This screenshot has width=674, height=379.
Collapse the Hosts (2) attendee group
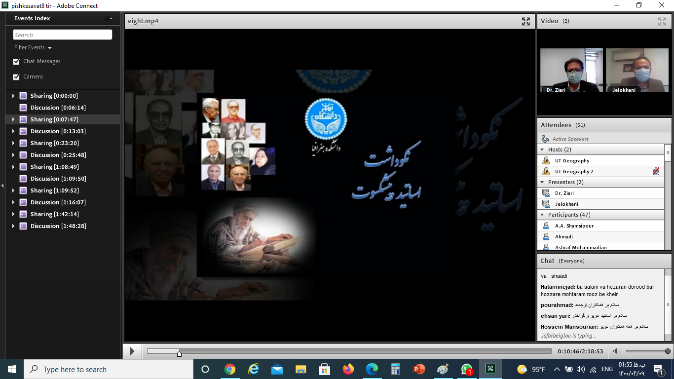[x=542, y=150]
